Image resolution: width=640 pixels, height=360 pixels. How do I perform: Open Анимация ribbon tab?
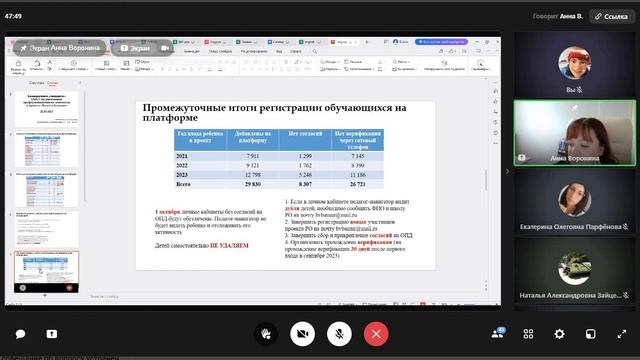[191, 51]
